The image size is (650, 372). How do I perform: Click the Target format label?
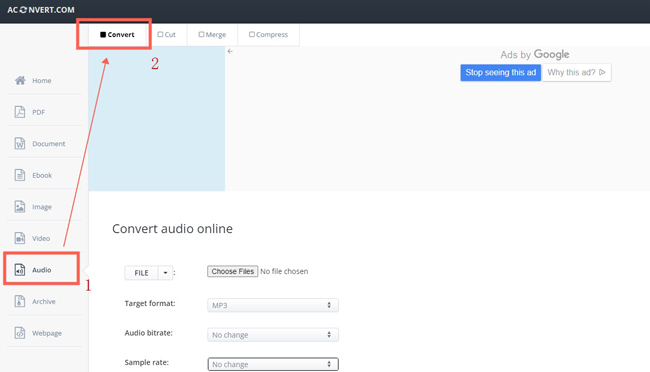[x=150, y=304]
